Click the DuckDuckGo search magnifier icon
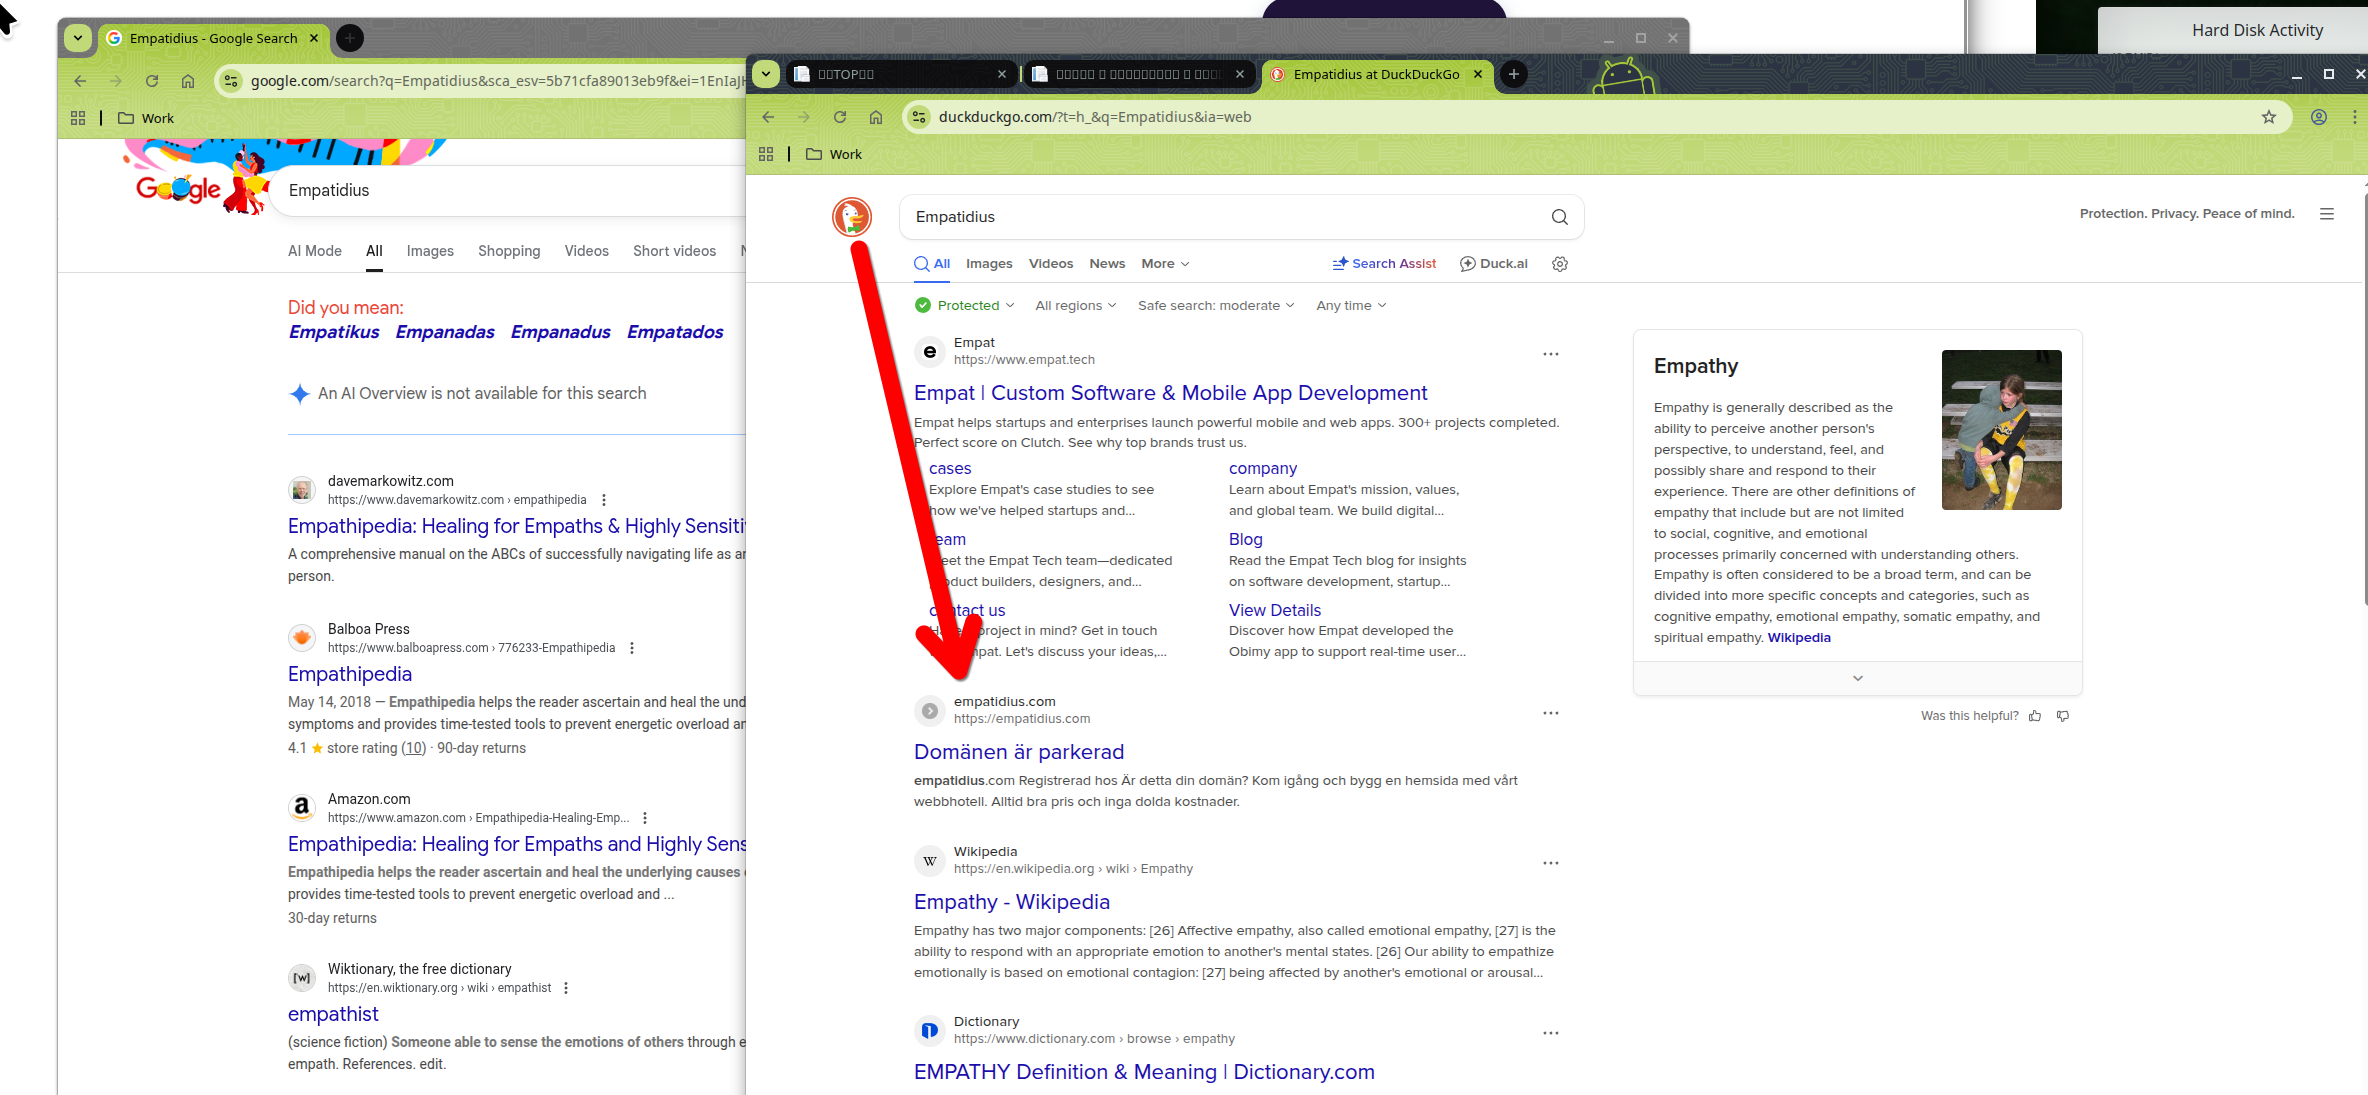This screenshot has height=1095, width=2368. [x=1559, y=217]
